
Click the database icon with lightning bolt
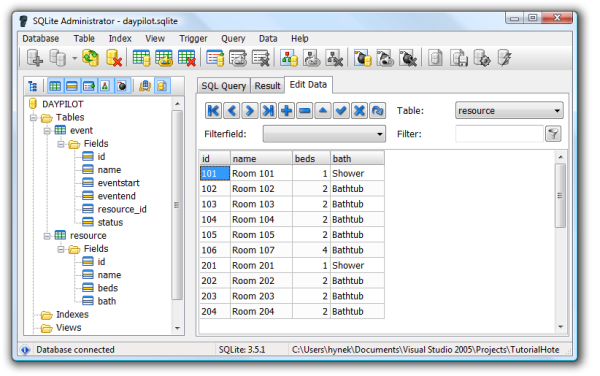point(505,59)
